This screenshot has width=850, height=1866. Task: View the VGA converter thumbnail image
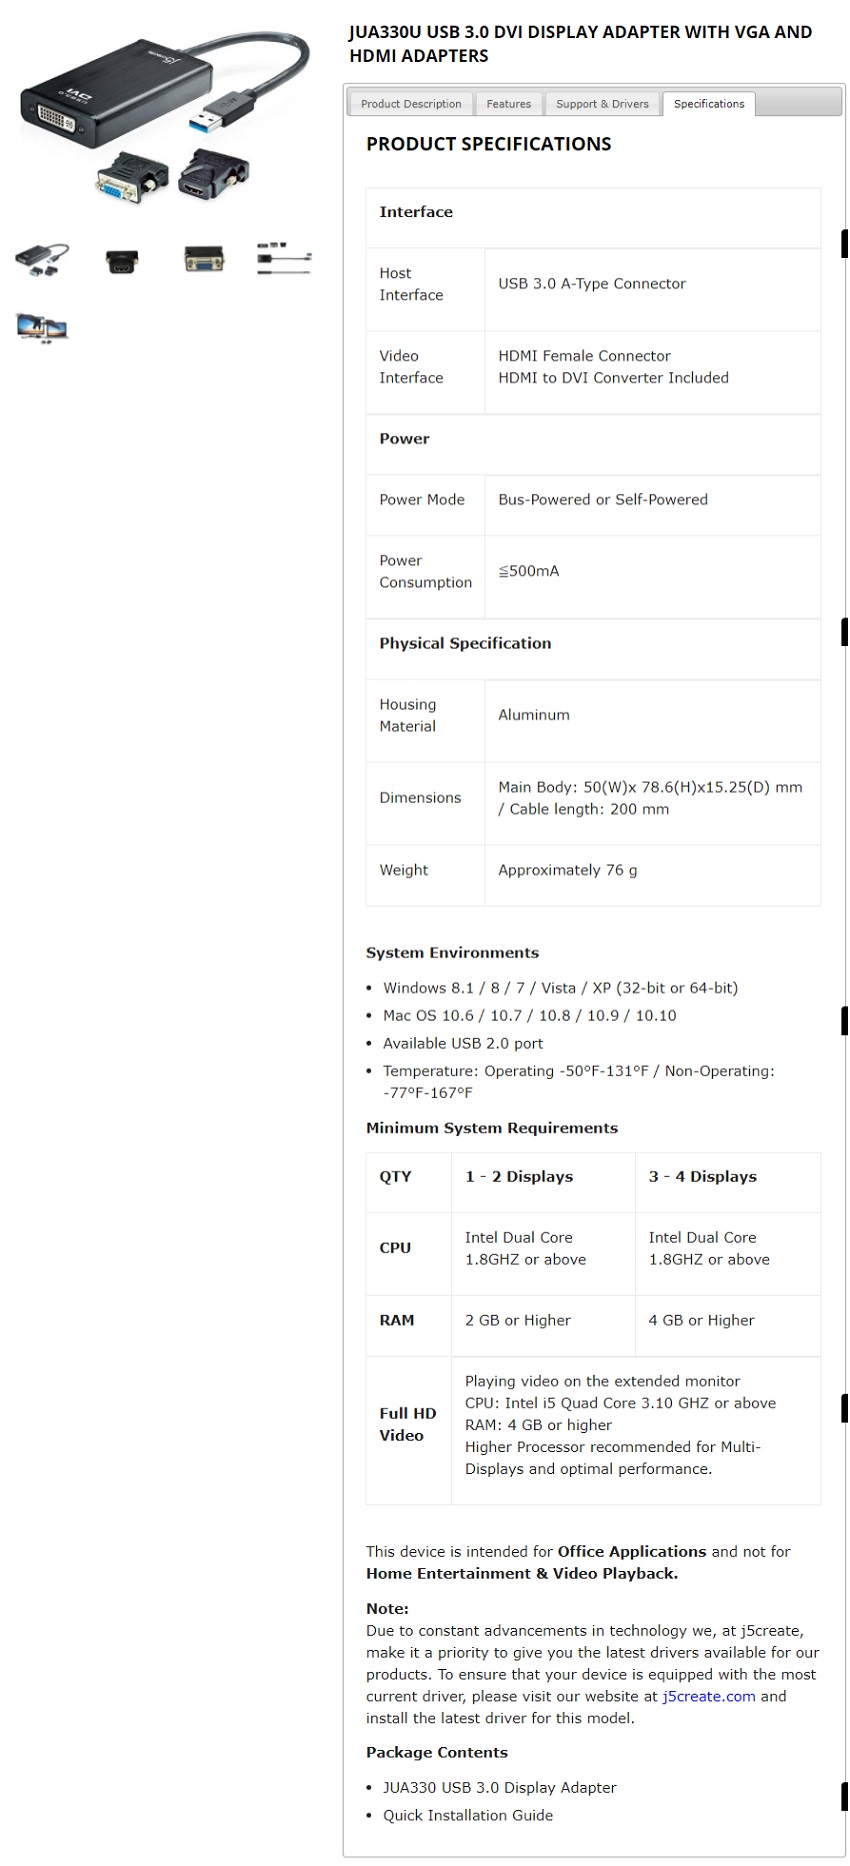click(204, 260)
